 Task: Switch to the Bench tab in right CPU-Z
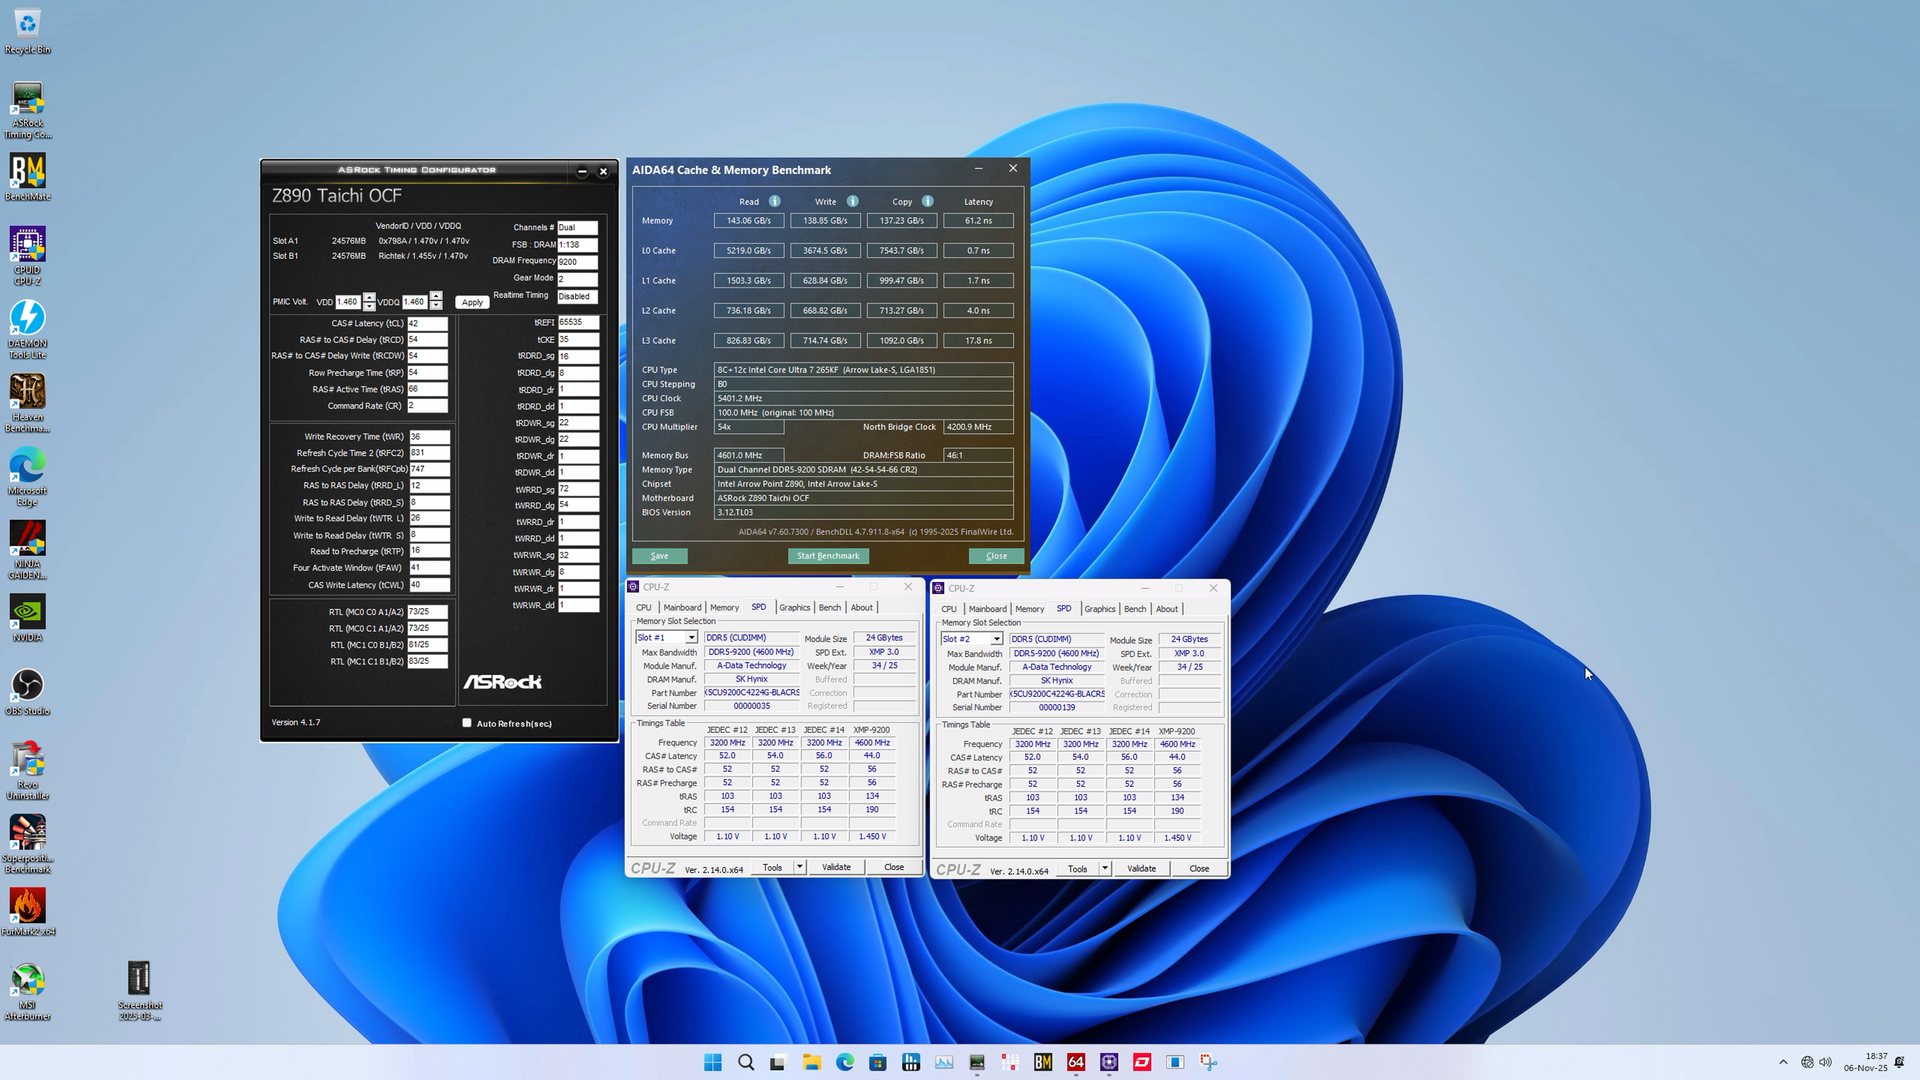click(x=1135, y=609)
